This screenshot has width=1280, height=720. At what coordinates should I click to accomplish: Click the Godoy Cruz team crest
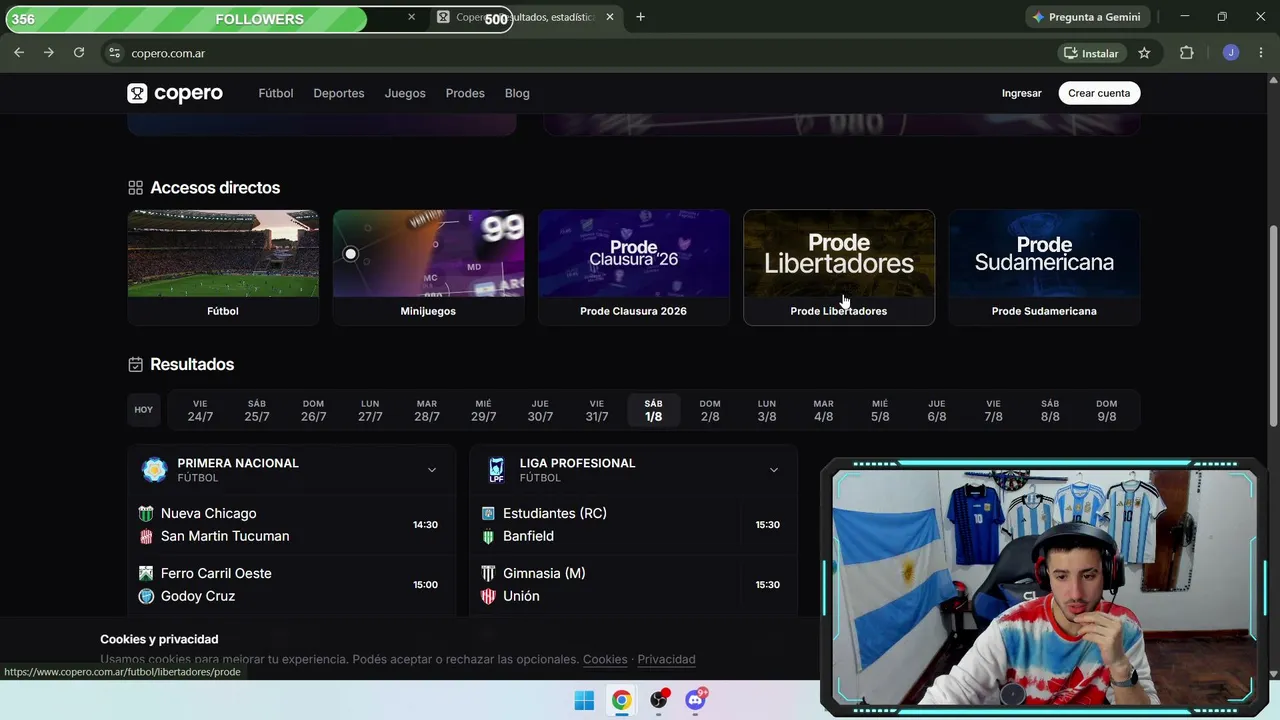coord(146,597)
